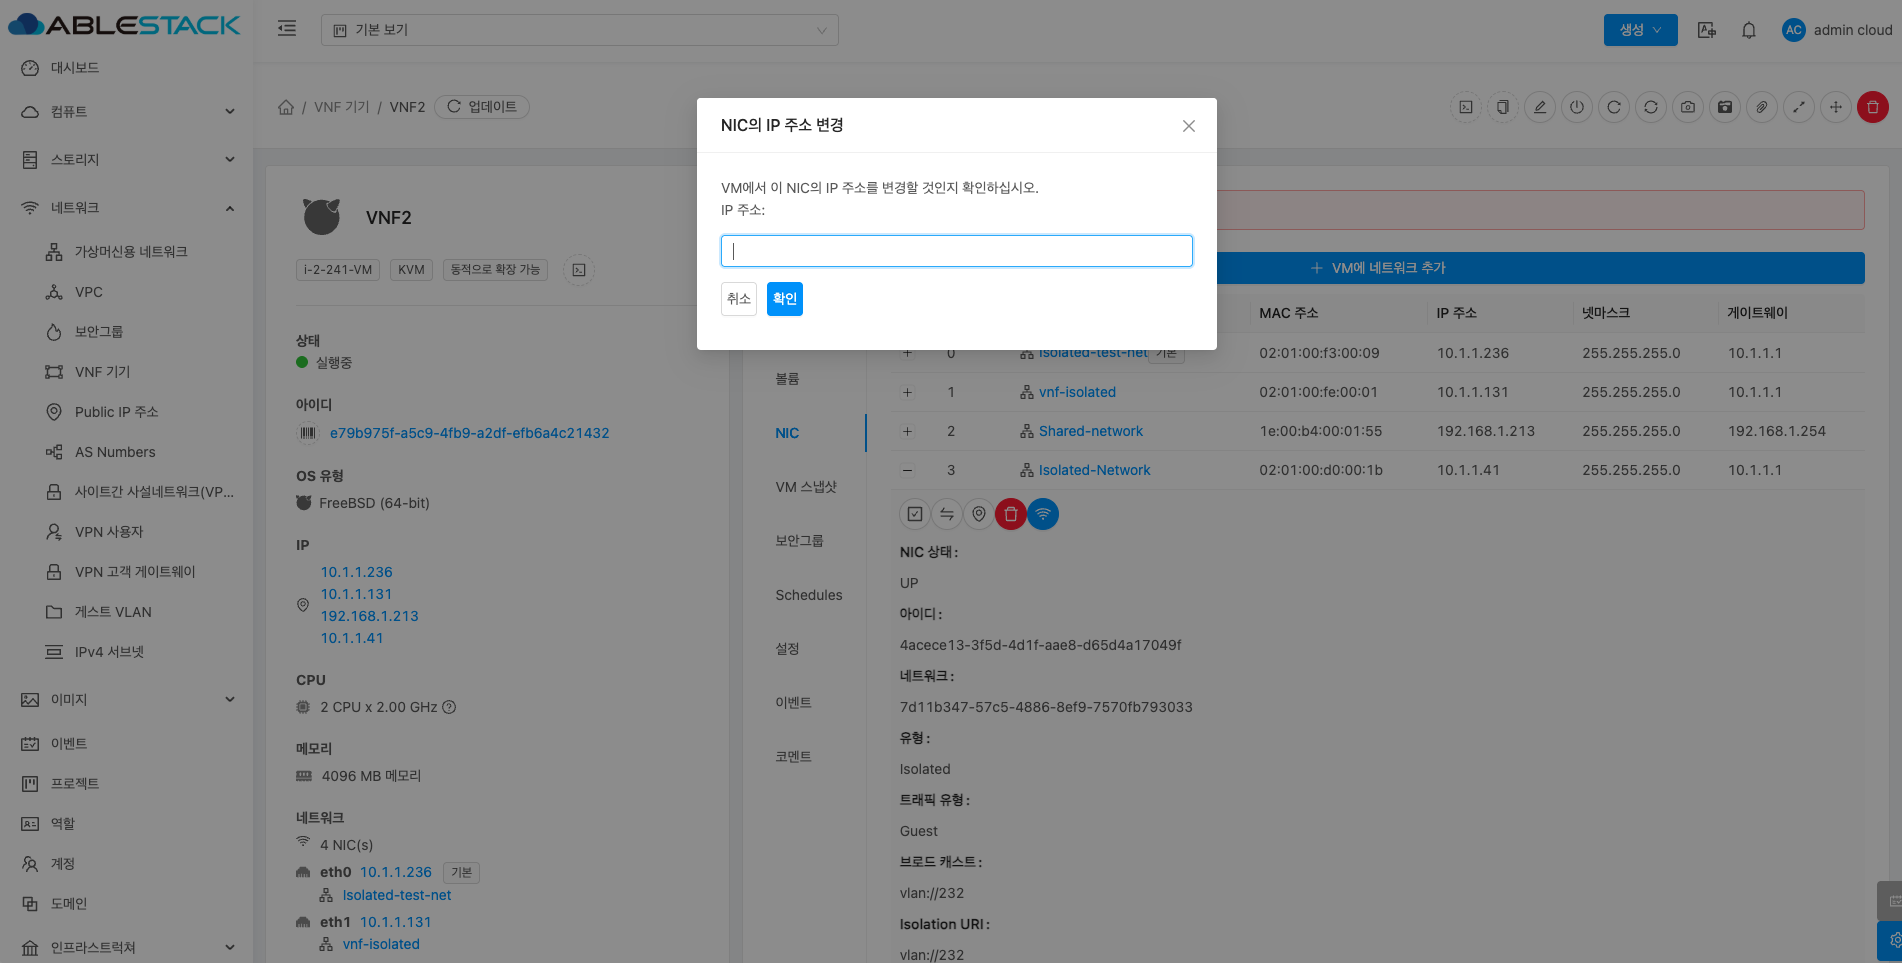Open the notification bell icon

point(1748,30)
